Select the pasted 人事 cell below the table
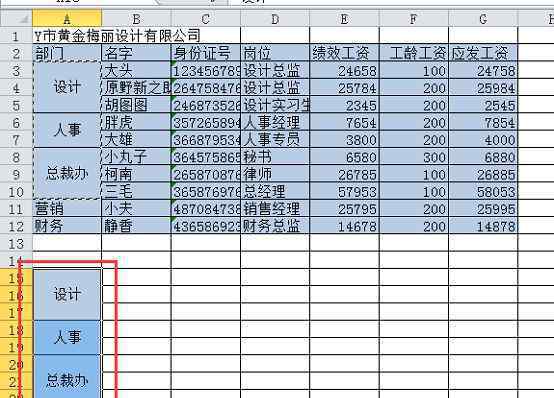This screenshot has height=398, width=554. 67,338
